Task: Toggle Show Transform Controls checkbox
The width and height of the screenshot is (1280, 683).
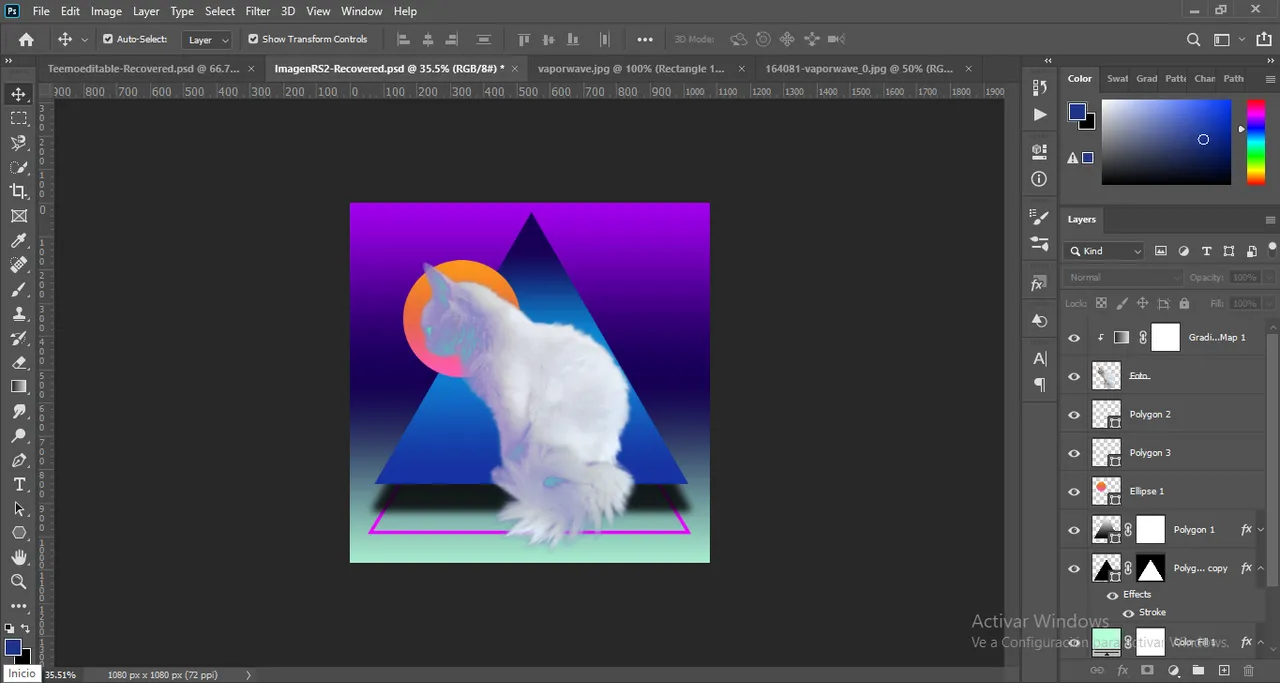Action: 253,39
